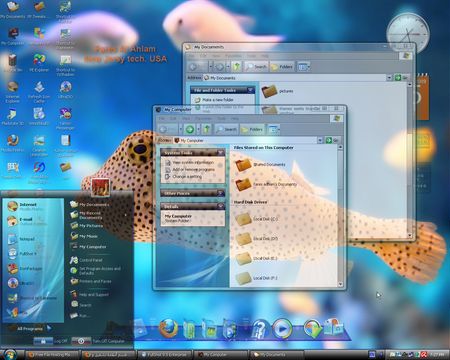
Task: Expand the Other Places panel
Action: [220, 193]
